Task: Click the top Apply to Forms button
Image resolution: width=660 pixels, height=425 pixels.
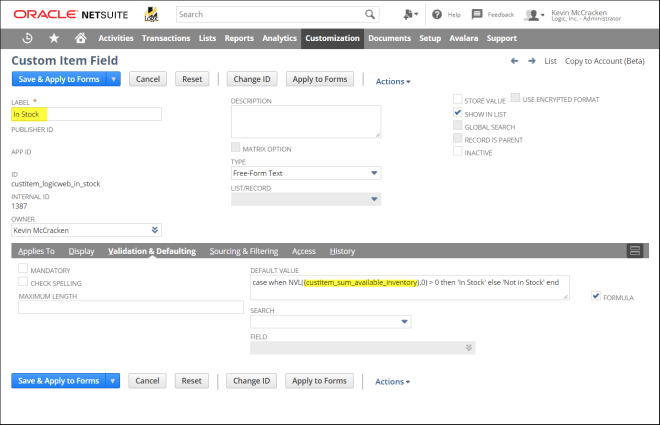Action: [320, 79]
